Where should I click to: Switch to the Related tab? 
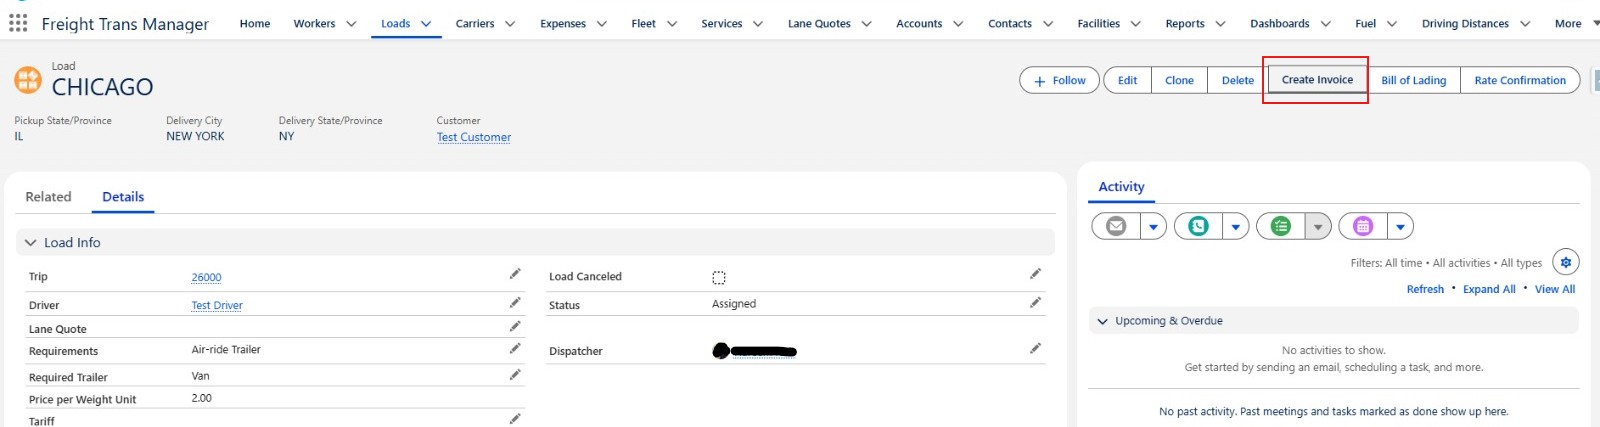point(48,197)
